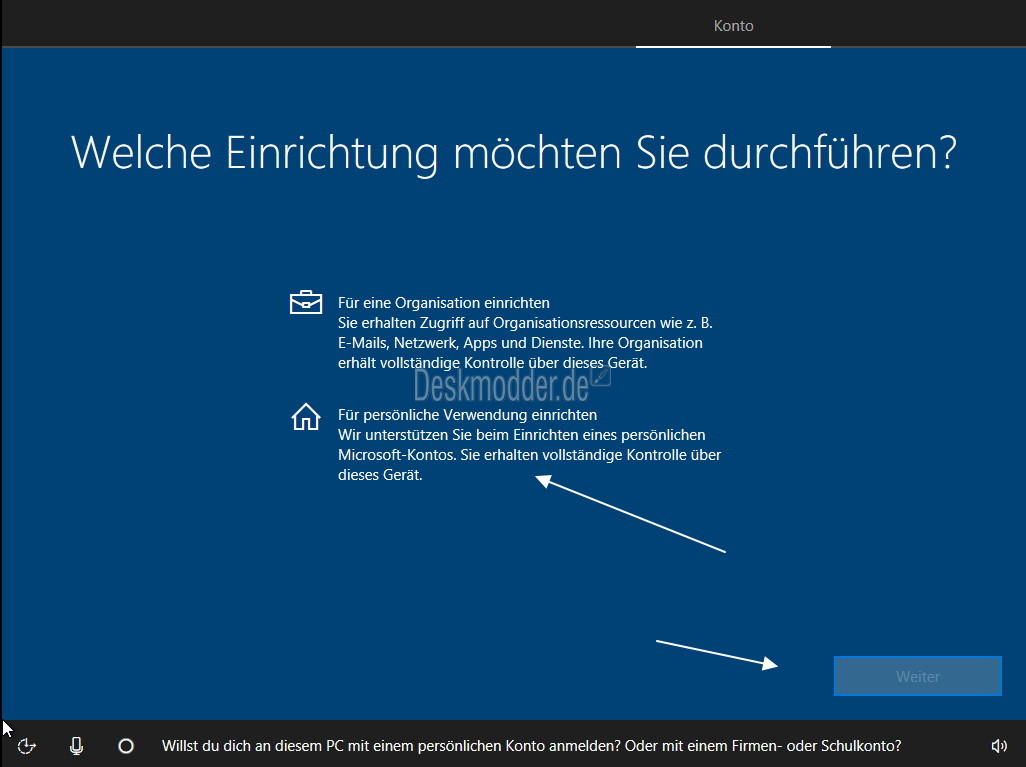
Task: Click the briefcase organisation icon
Action: [306, 302]
